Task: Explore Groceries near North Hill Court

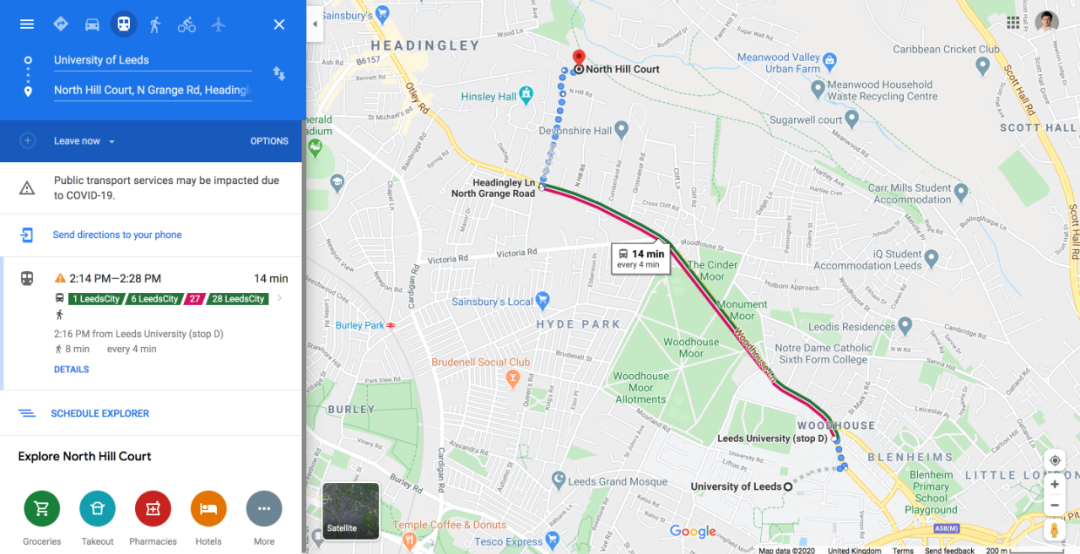Action: point(42,518)
